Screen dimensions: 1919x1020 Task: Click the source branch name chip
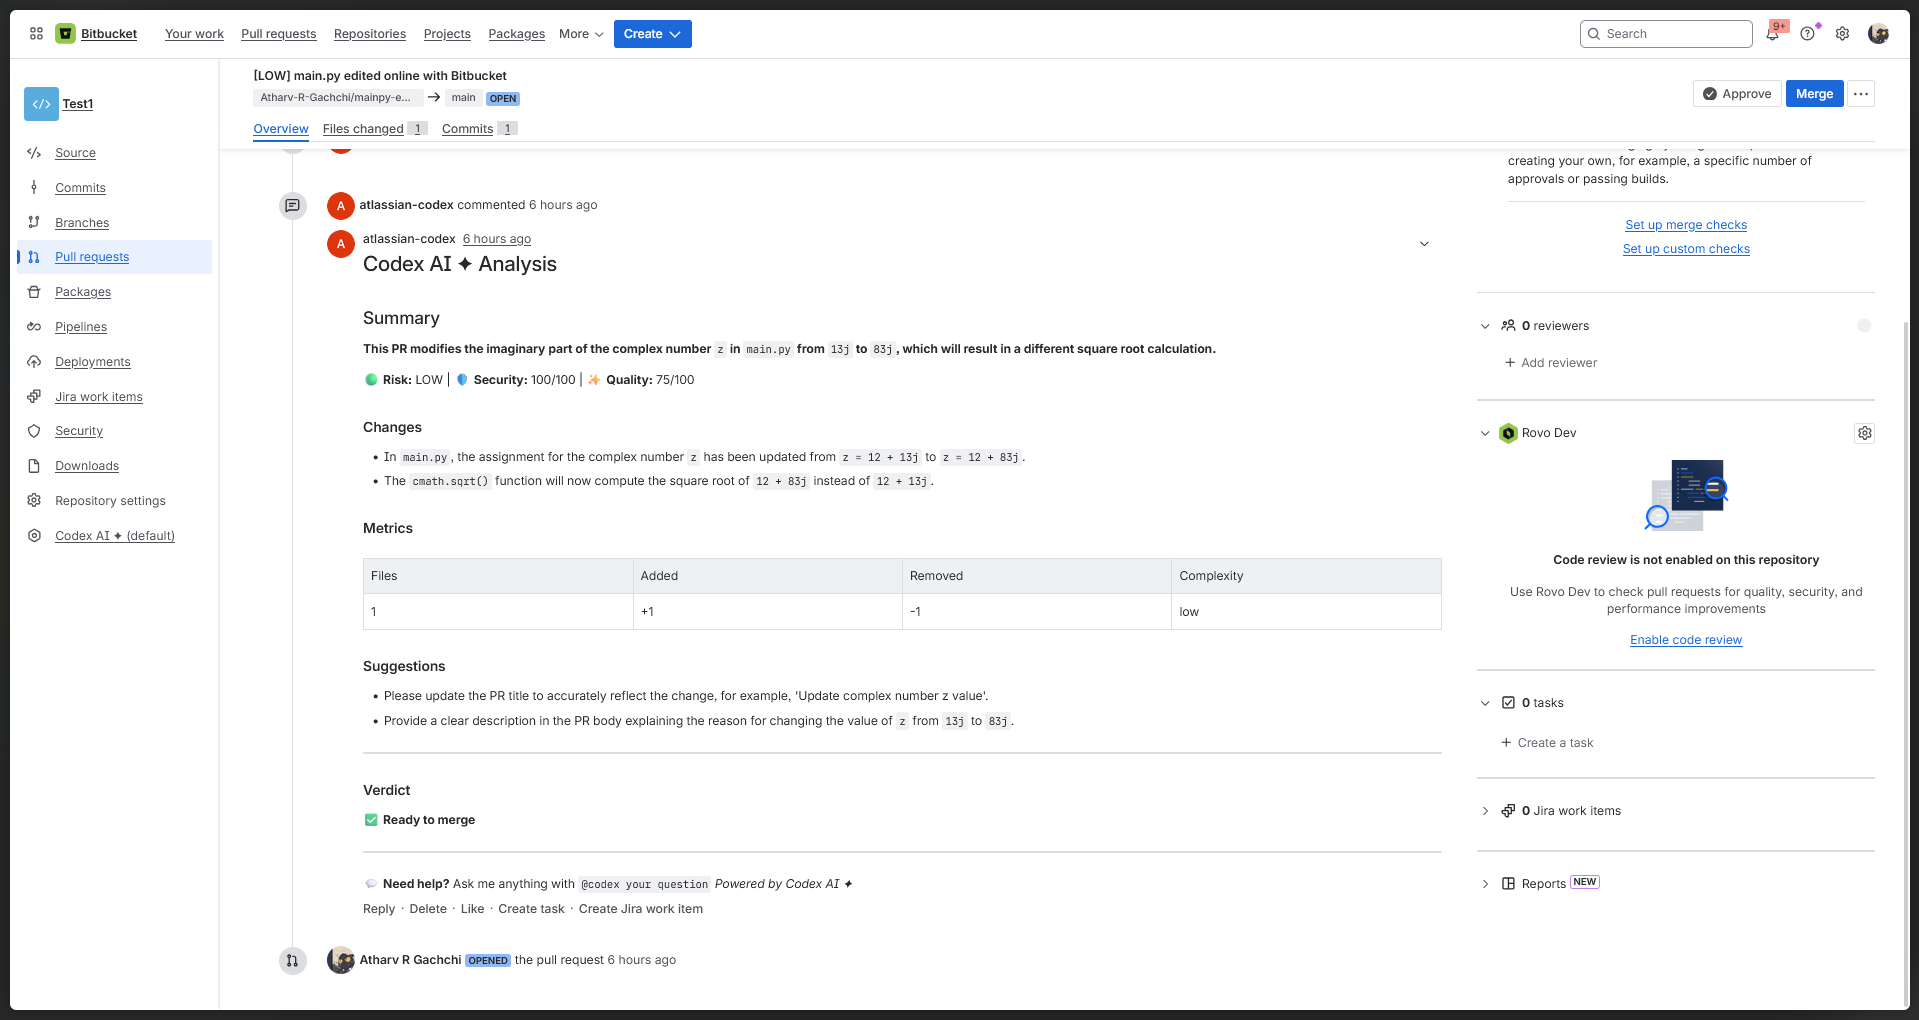pyautogui.click(x=336, y=98)
